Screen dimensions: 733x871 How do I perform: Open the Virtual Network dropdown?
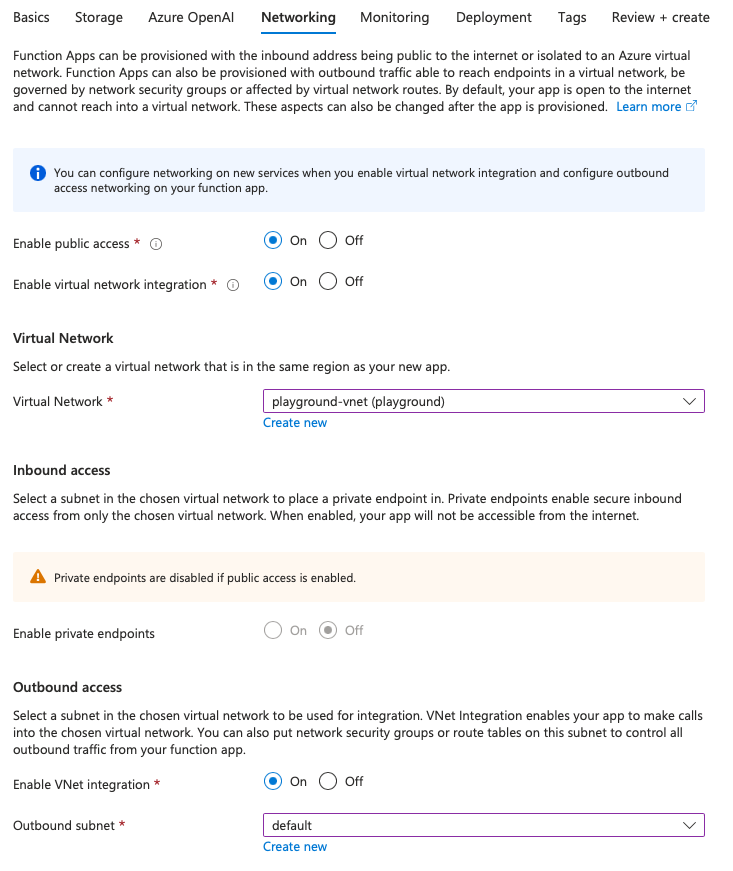(x=484, y=401)
